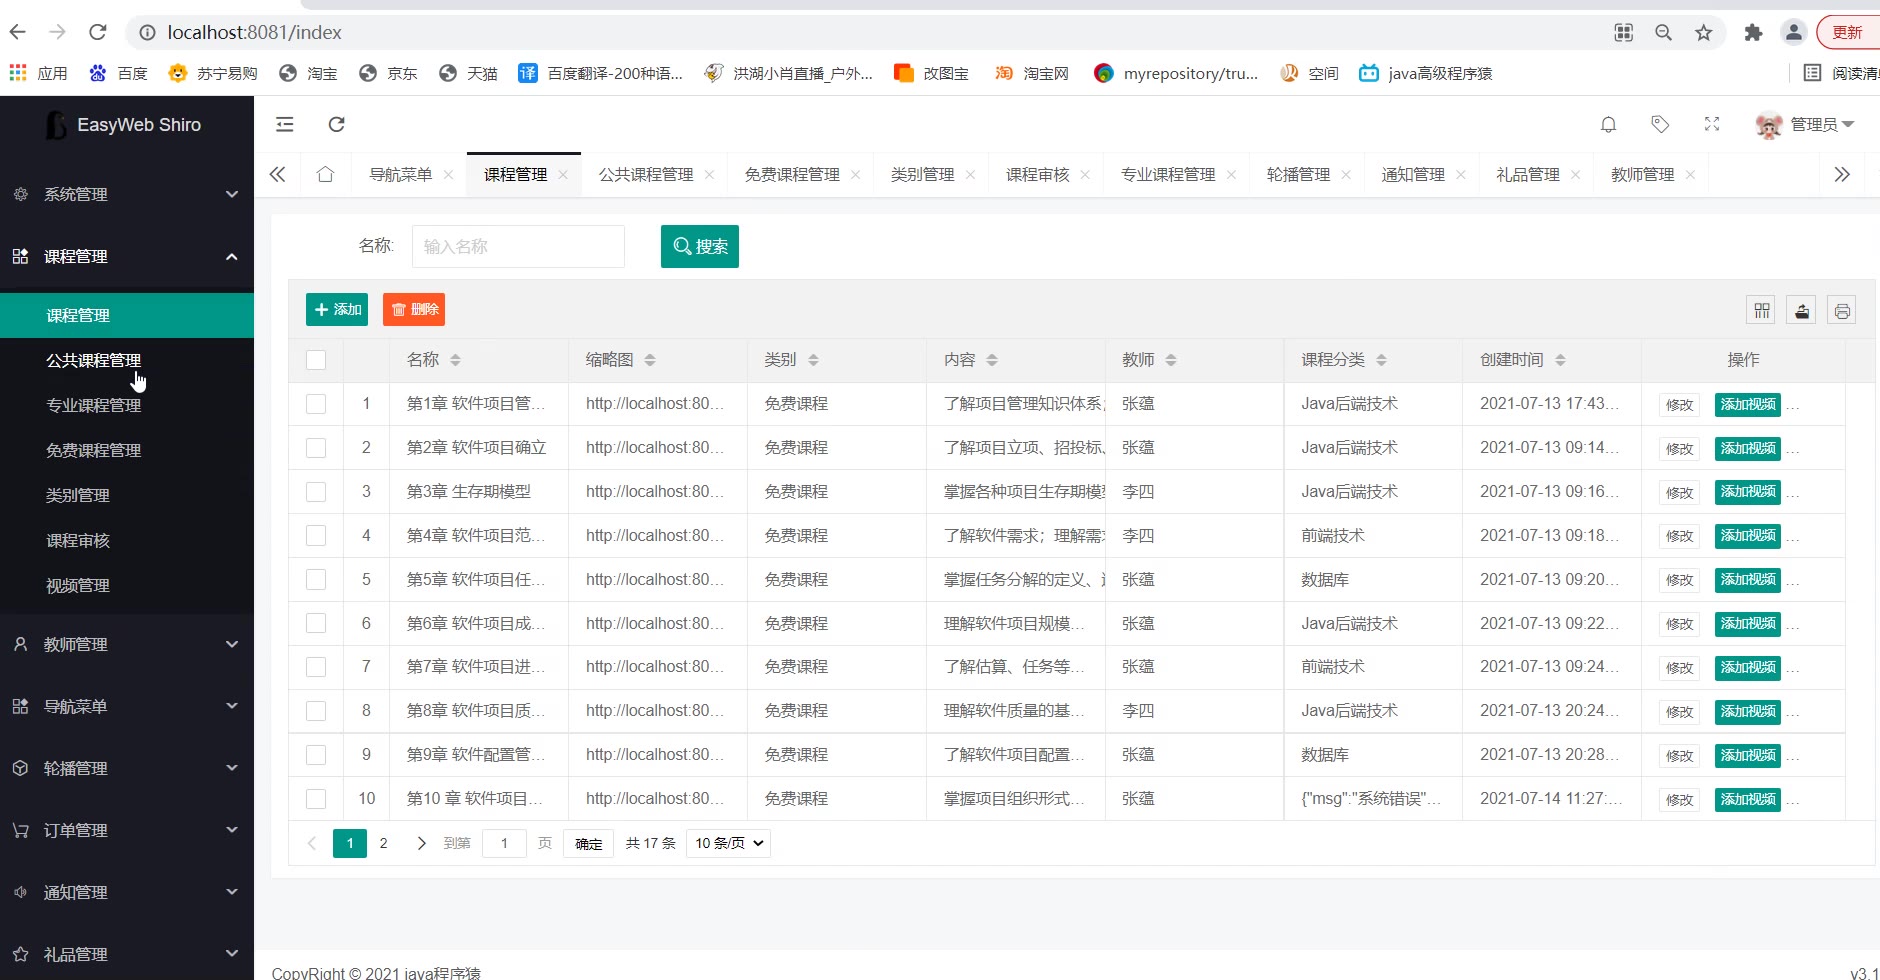Open 专业课程管理 in the sidebar
Viewport: 1880px width, 980px height.
coord(94,405)
